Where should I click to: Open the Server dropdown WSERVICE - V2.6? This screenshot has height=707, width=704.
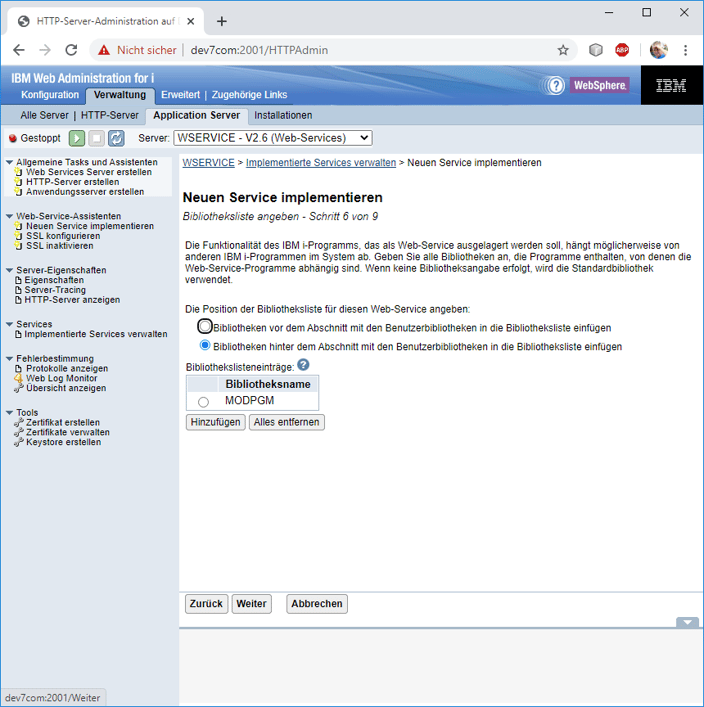coord(273,138)
